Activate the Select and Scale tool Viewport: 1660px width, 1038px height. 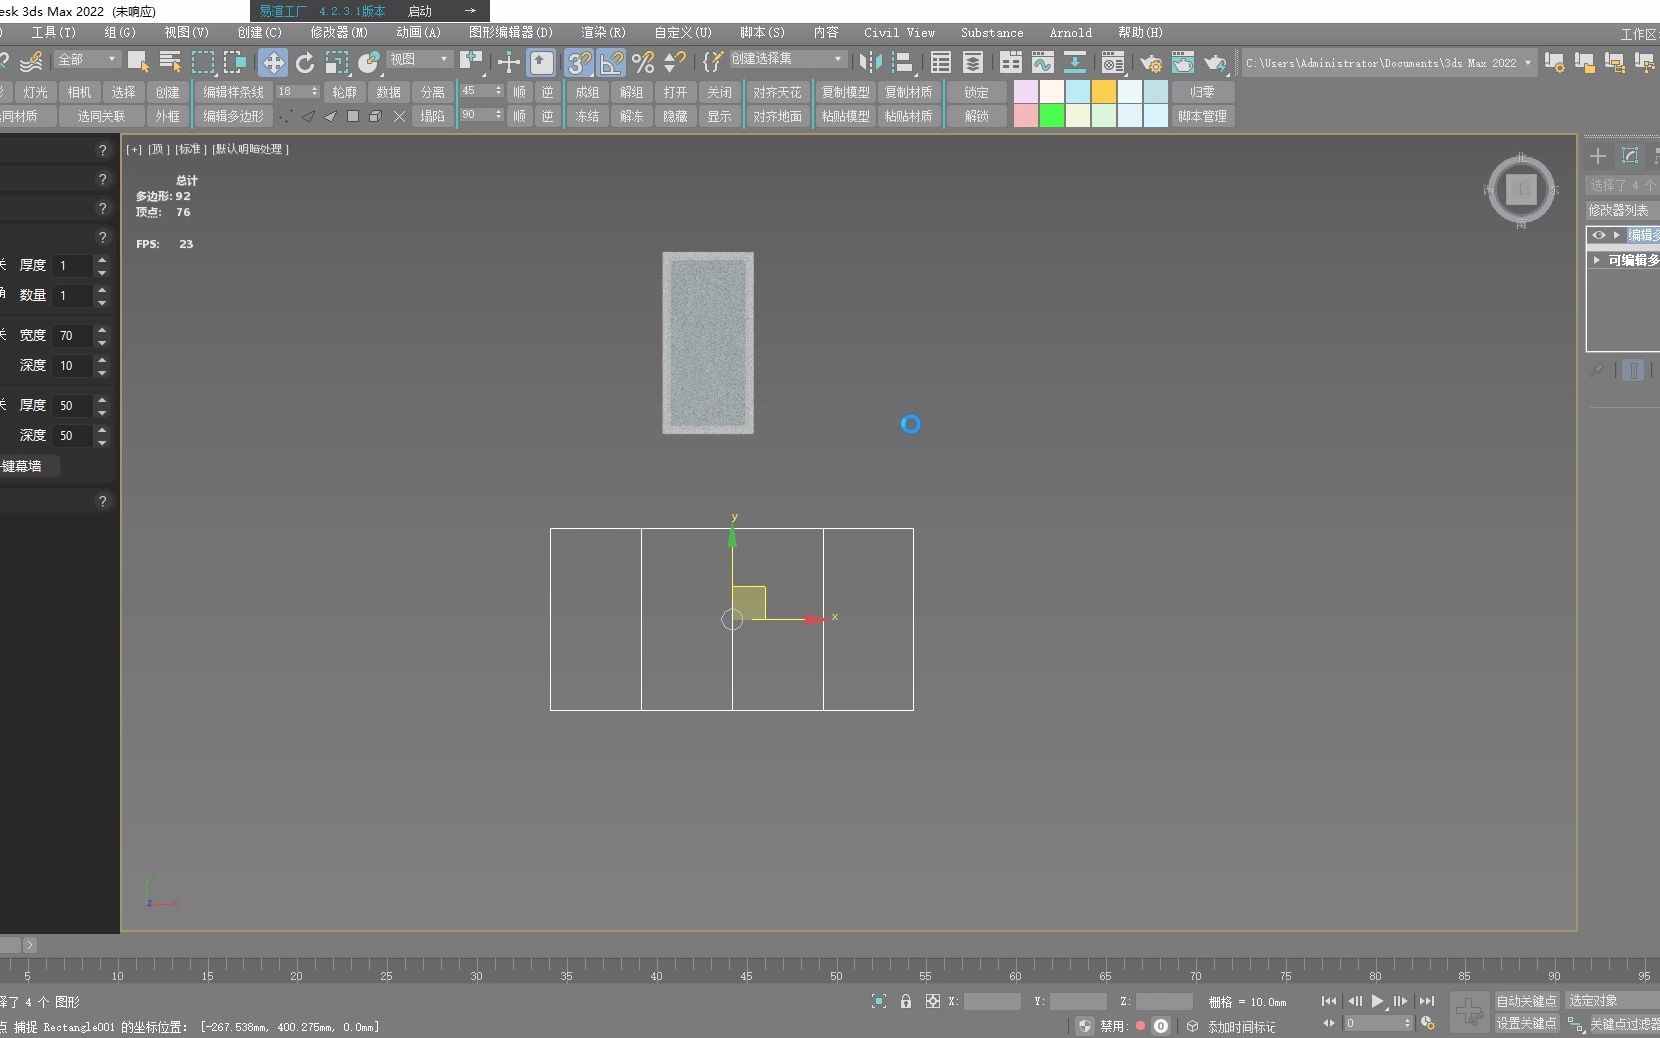[337, 62]
